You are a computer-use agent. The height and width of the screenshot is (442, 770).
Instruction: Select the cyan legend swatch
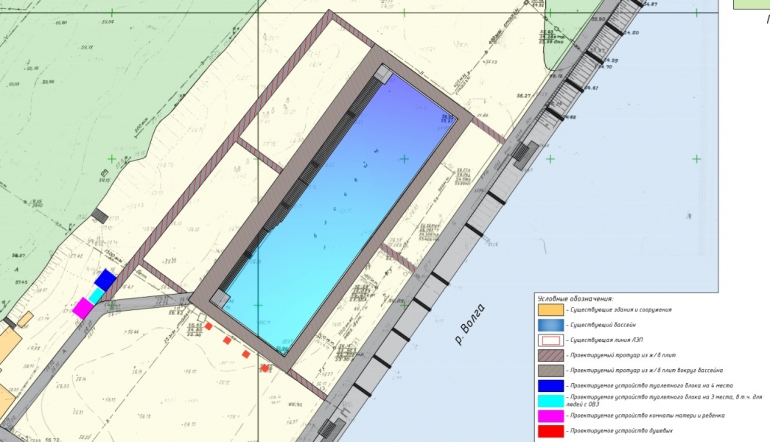pos(550,400)
